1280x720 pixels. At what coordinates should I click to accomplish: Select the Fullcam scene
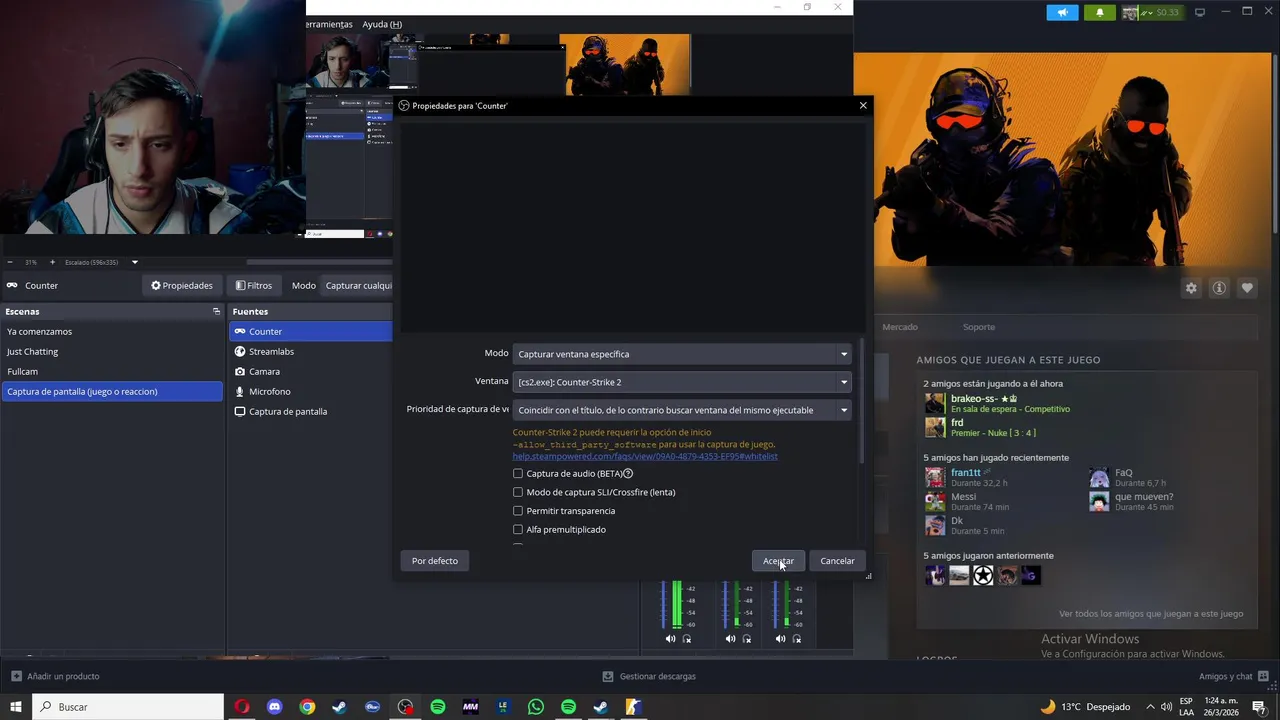coord(112,371)
